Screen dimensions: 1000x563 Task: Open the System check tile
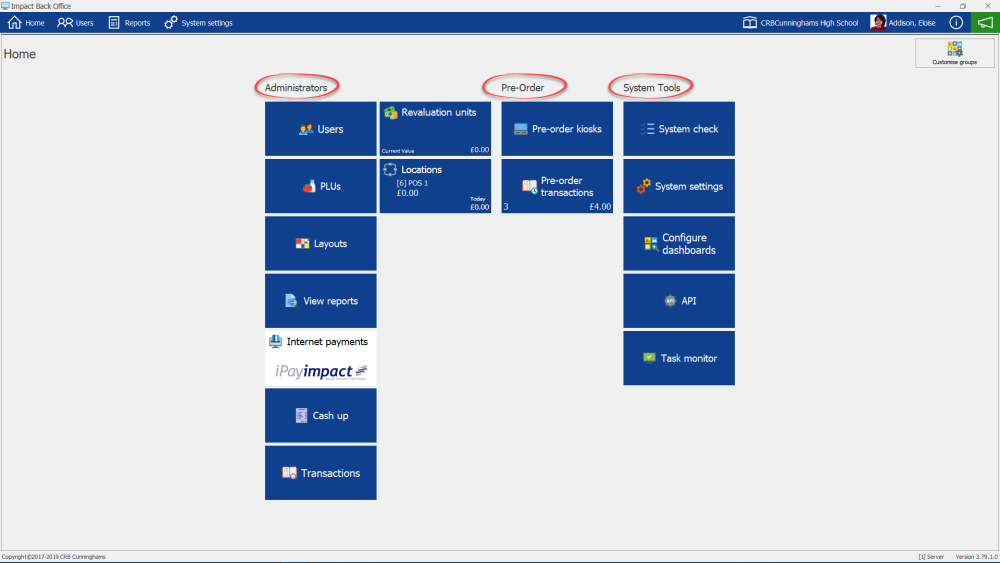coord(679,129)
